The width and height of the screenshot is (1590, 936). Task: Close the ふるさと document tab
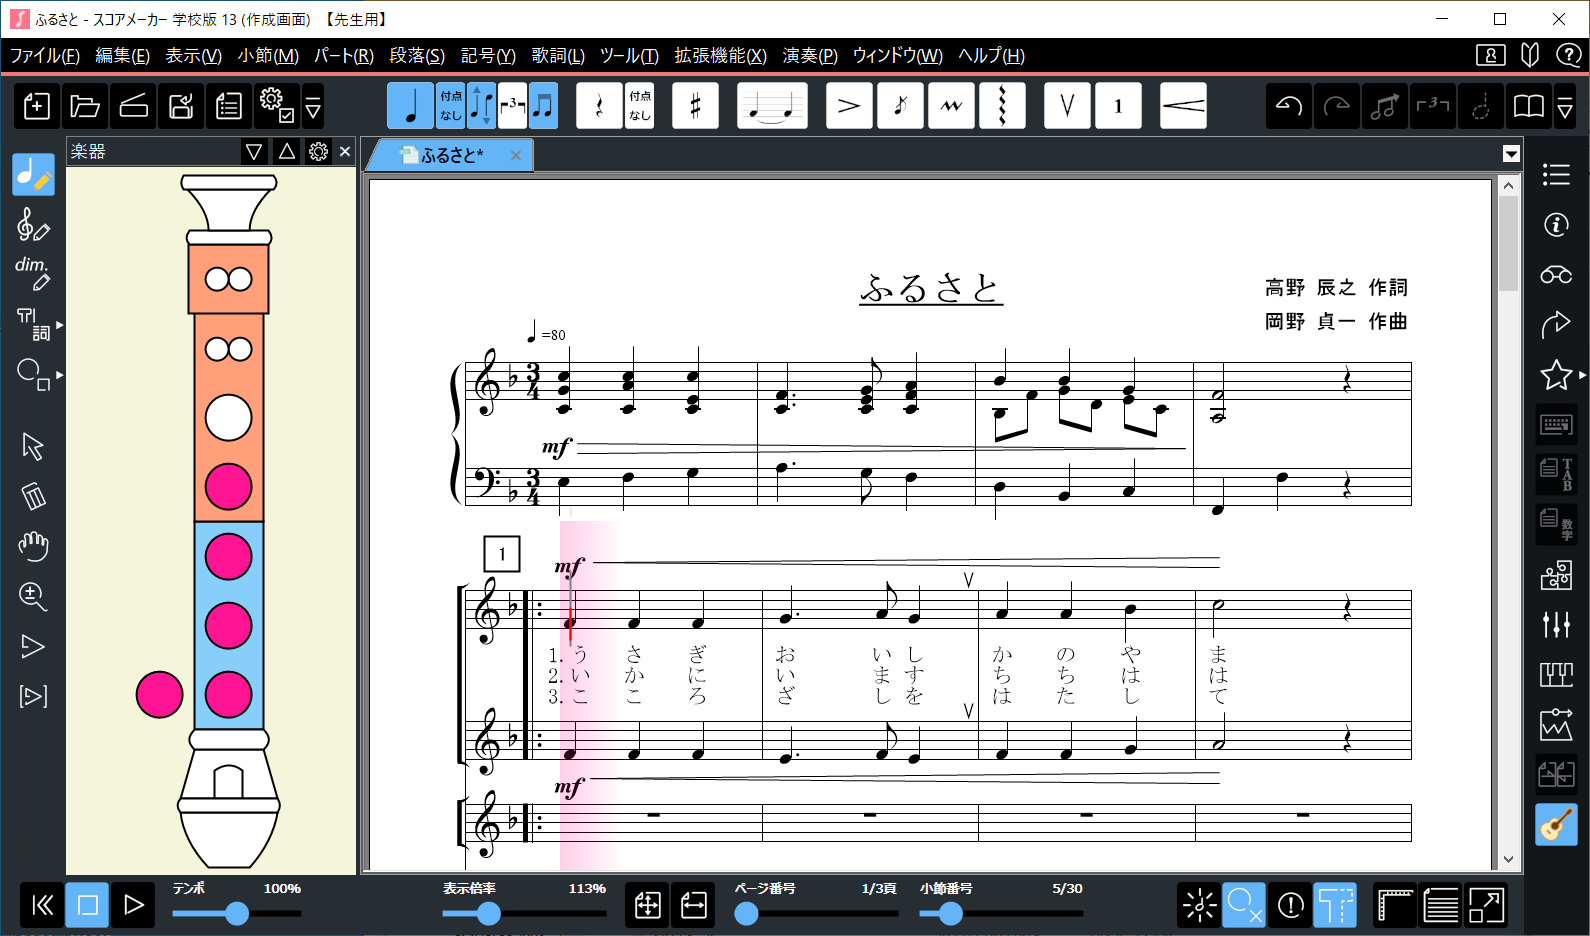(516, 155)
